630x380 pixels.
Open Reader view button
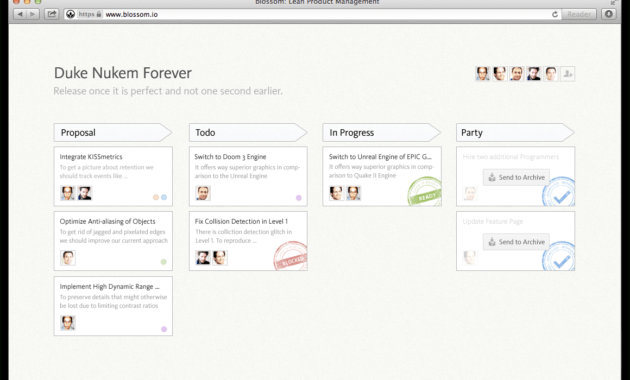click(x=579, y=14)
